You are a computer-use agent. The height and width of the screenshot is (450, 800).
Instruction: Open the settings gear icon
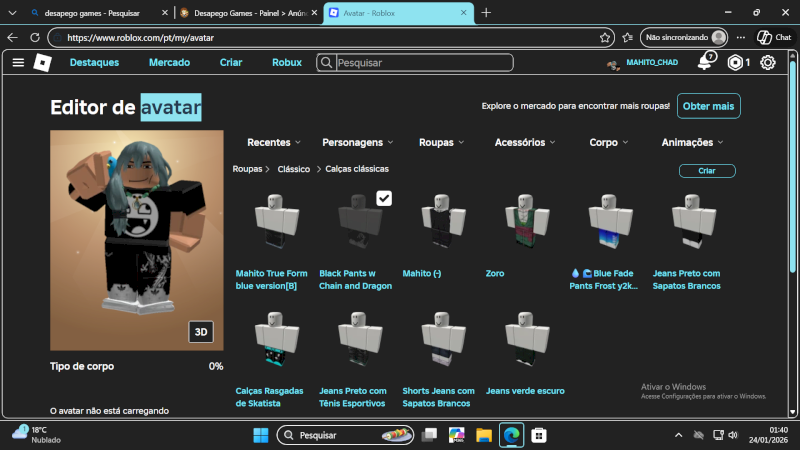click(x=768, y=62)
